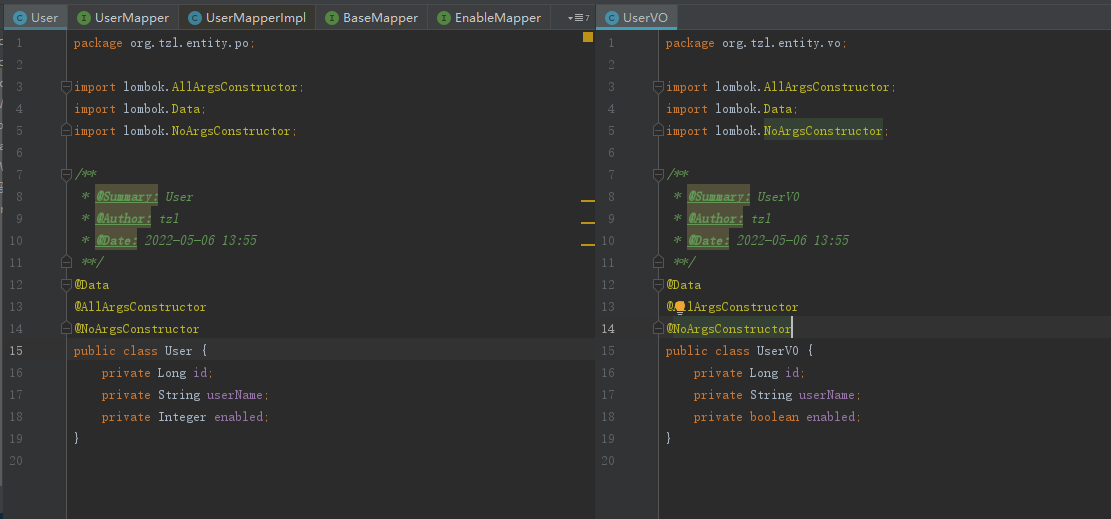The width and height of the screenshot is (1111, 519).
Task: Click the EnableMapper interface icon
Action: pos(444,17)
